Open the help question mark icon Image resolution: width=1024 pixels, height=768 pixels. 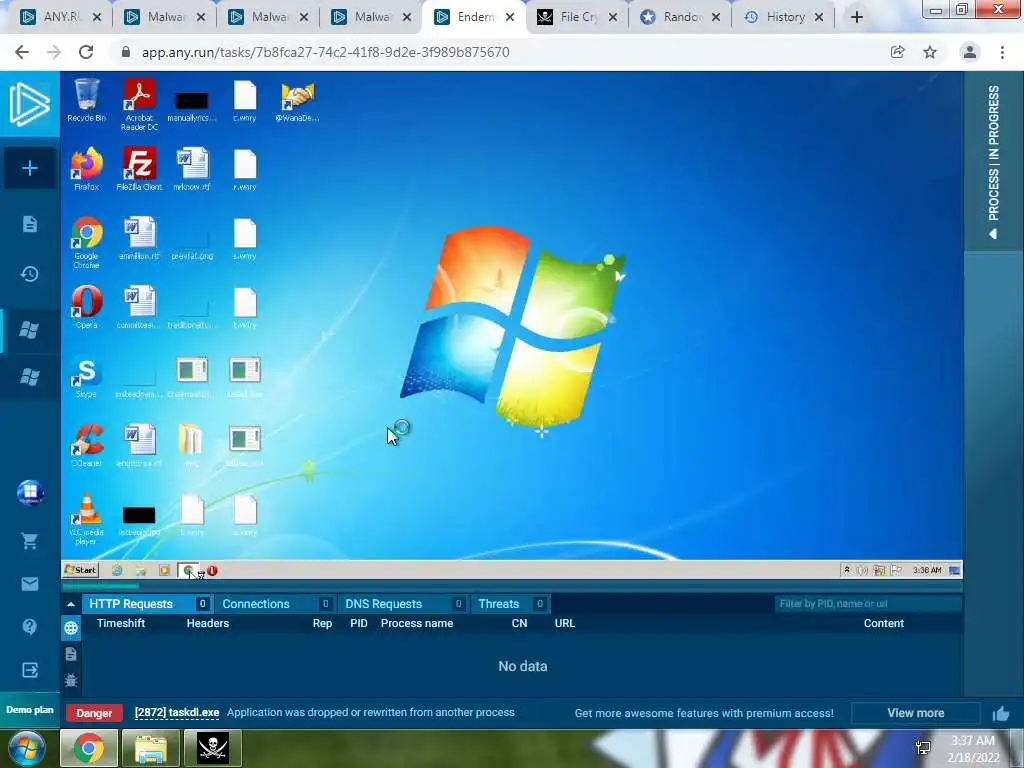click(x=29, y=627)
